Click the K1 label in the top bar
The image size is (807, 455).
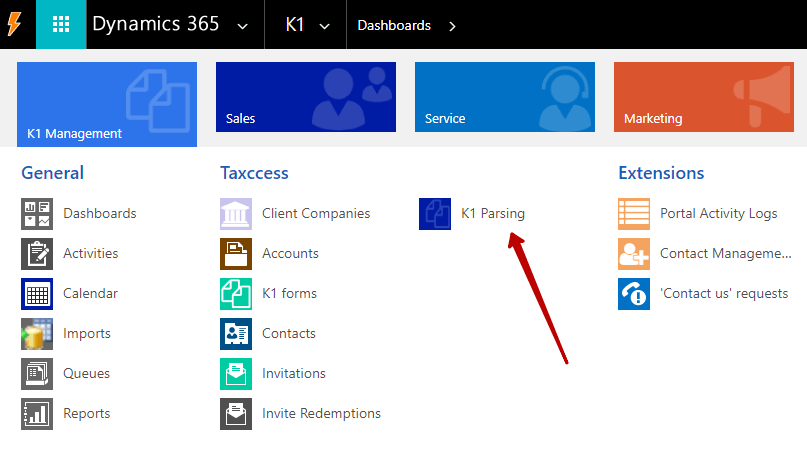(295, 24)
